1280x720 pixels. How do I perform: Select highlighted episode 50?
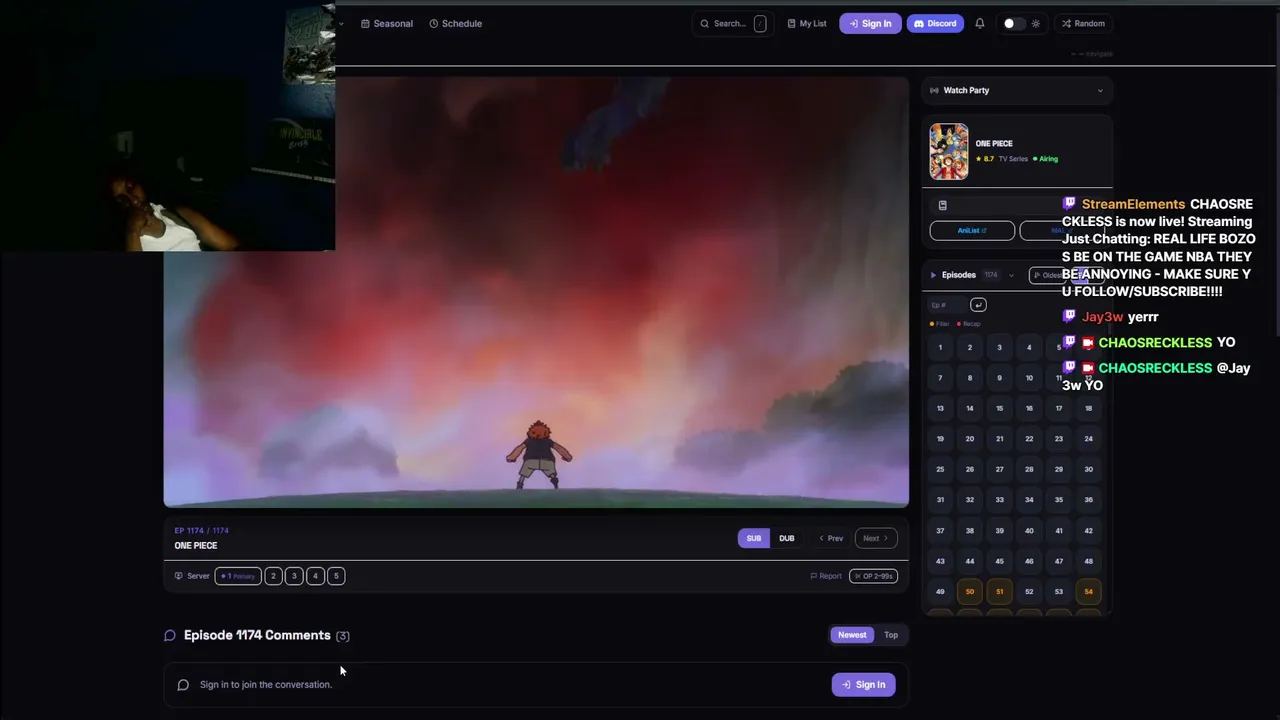pos(969,592)
